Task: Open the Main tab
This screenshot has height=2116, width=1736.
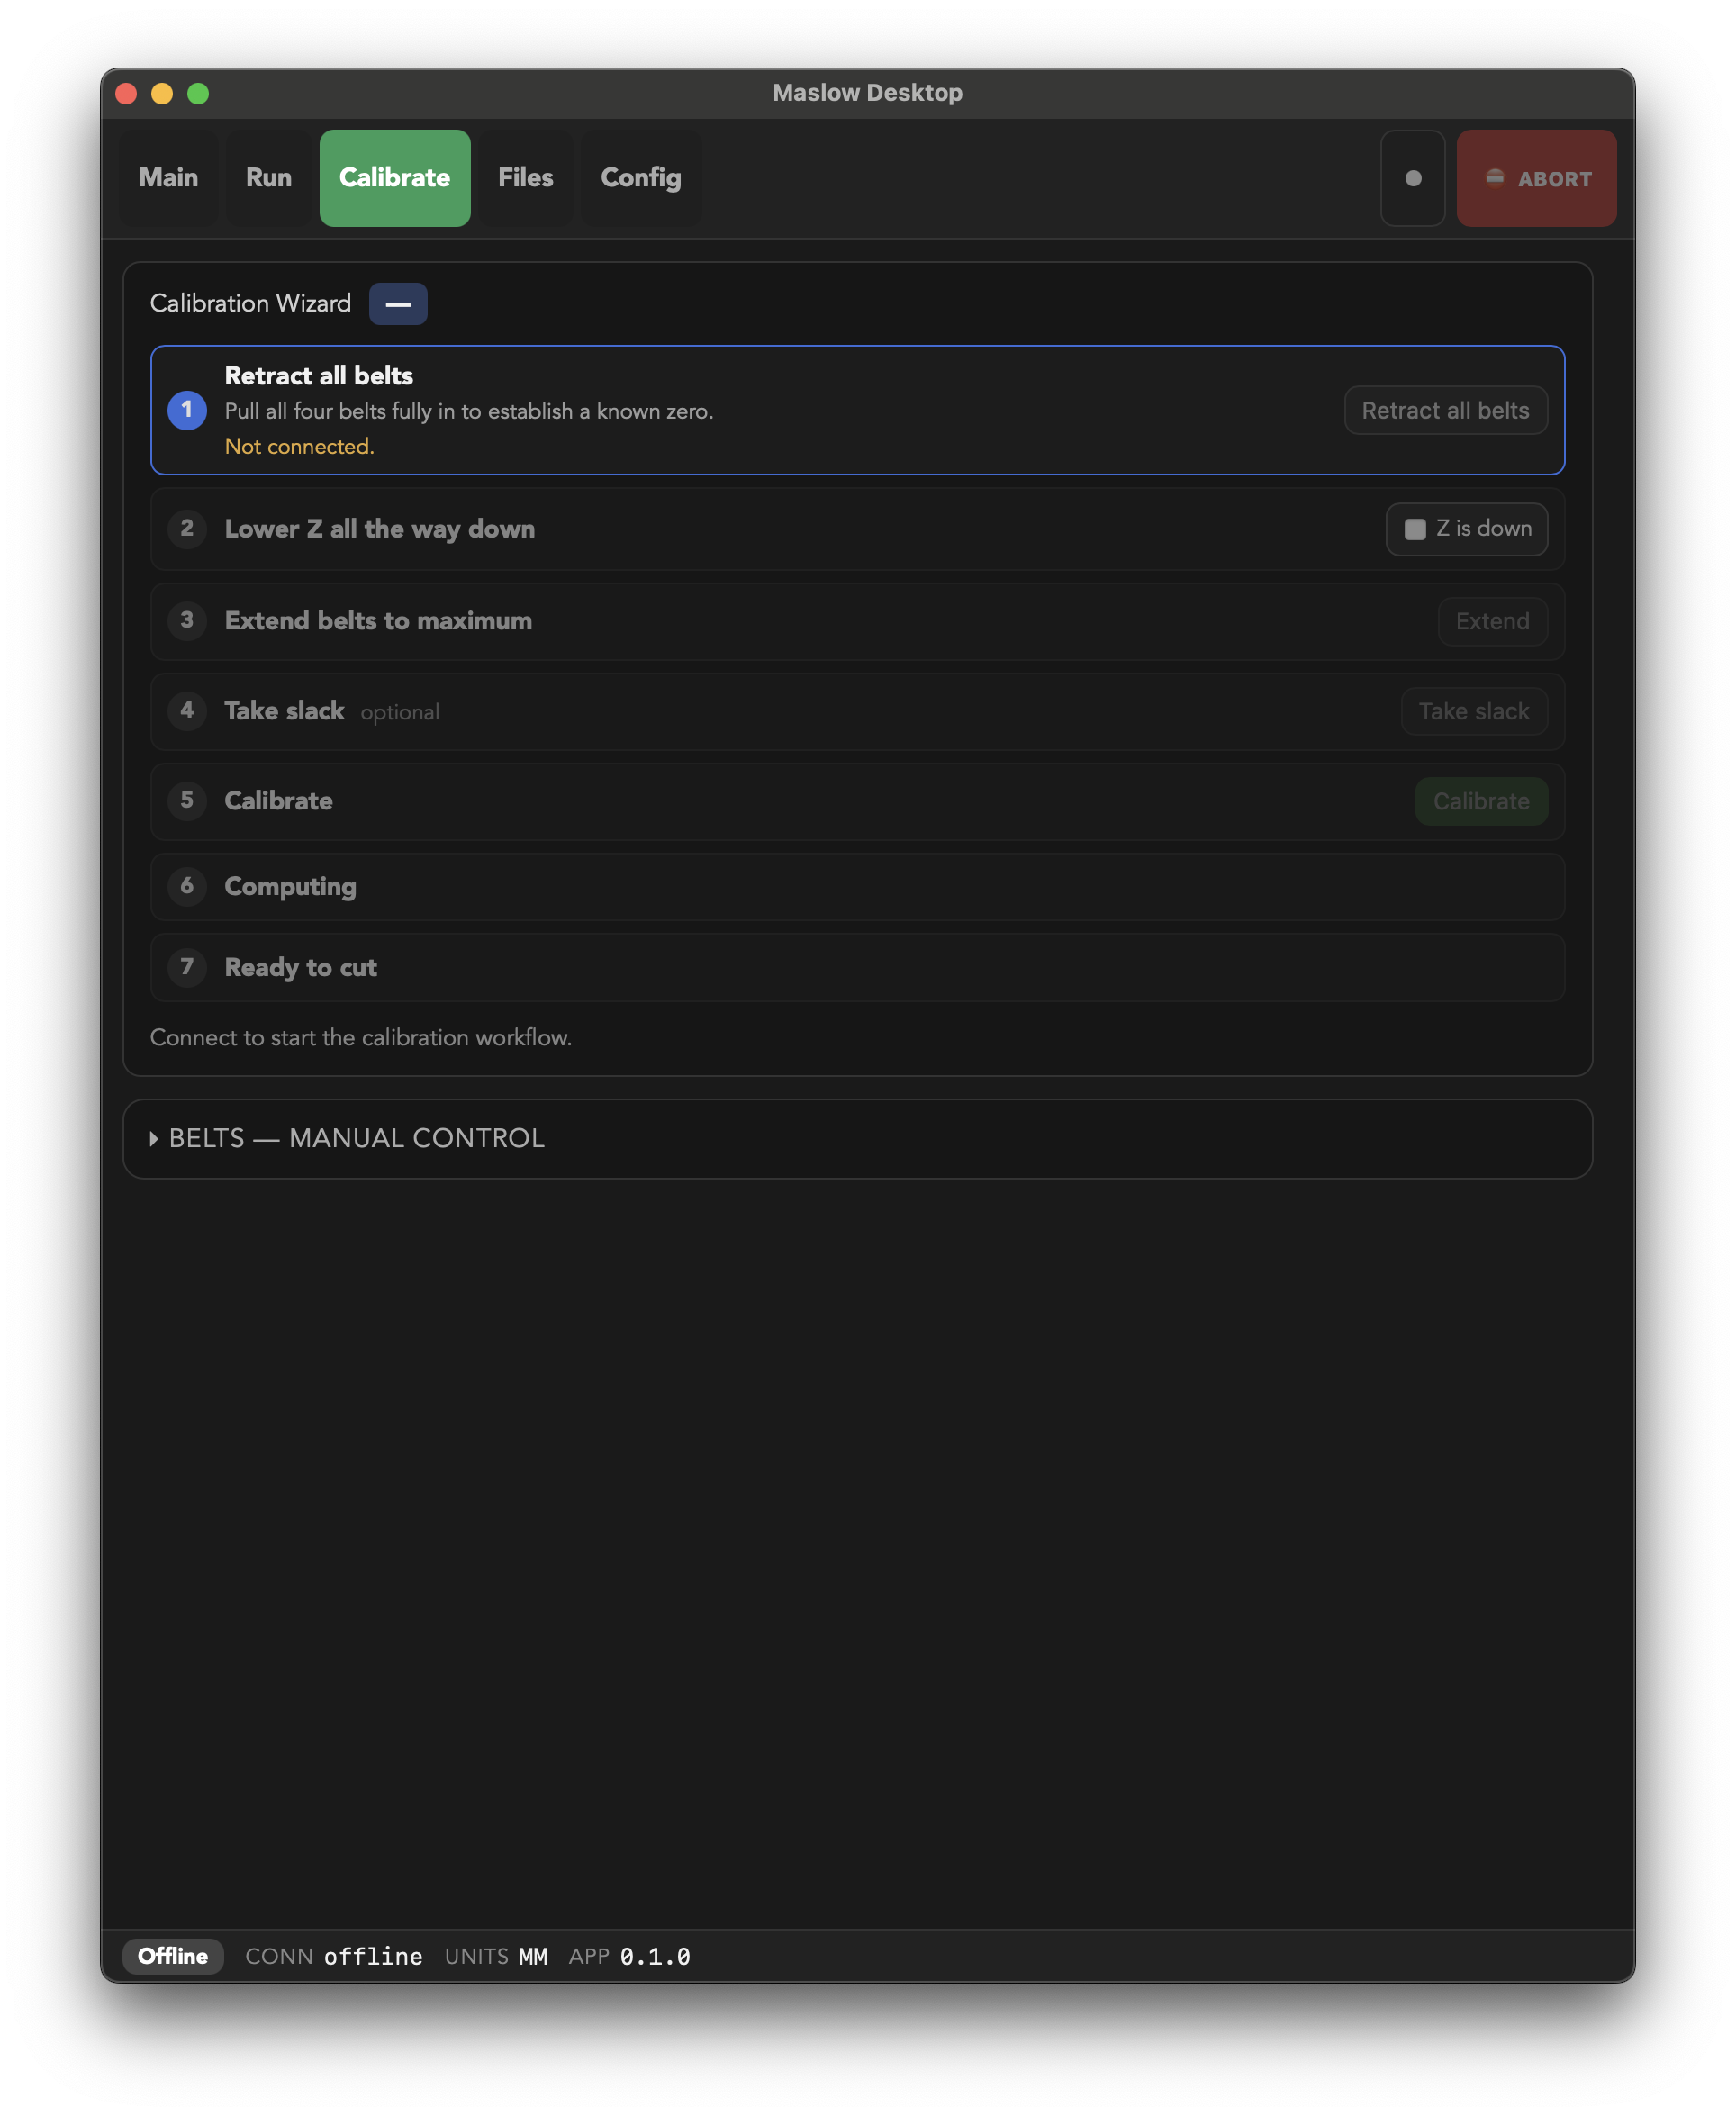Action: coord(168,178)
